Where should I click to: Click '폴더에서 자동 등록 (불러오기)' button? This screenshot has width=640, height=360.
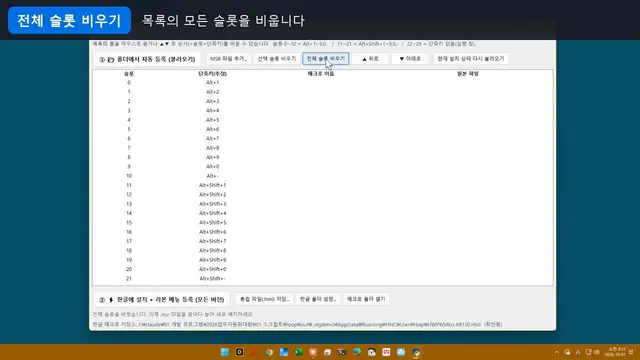147,59
